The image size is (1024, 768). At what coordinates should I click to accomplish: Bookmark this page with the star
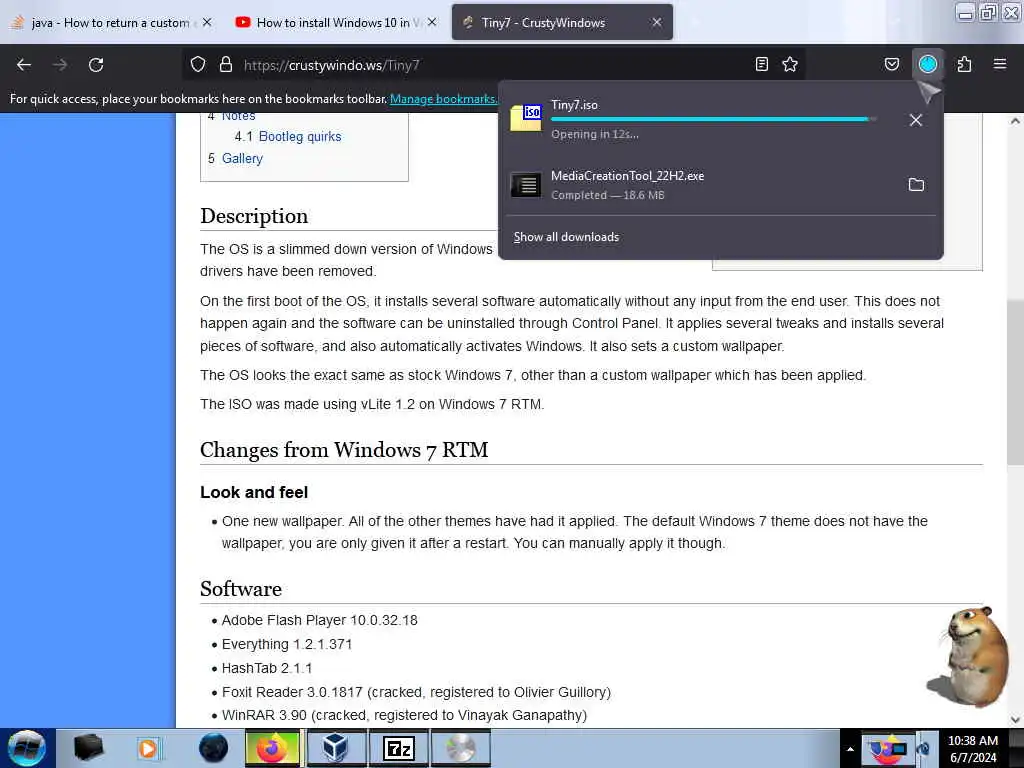tap(790, 64)
